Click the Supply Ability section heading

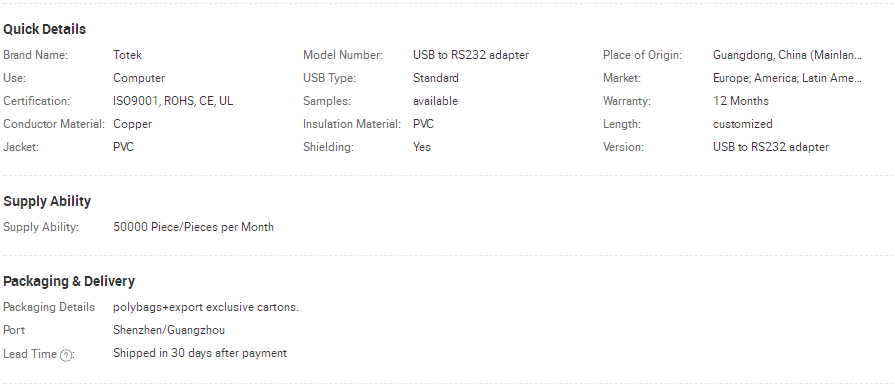tap(47, 201)
